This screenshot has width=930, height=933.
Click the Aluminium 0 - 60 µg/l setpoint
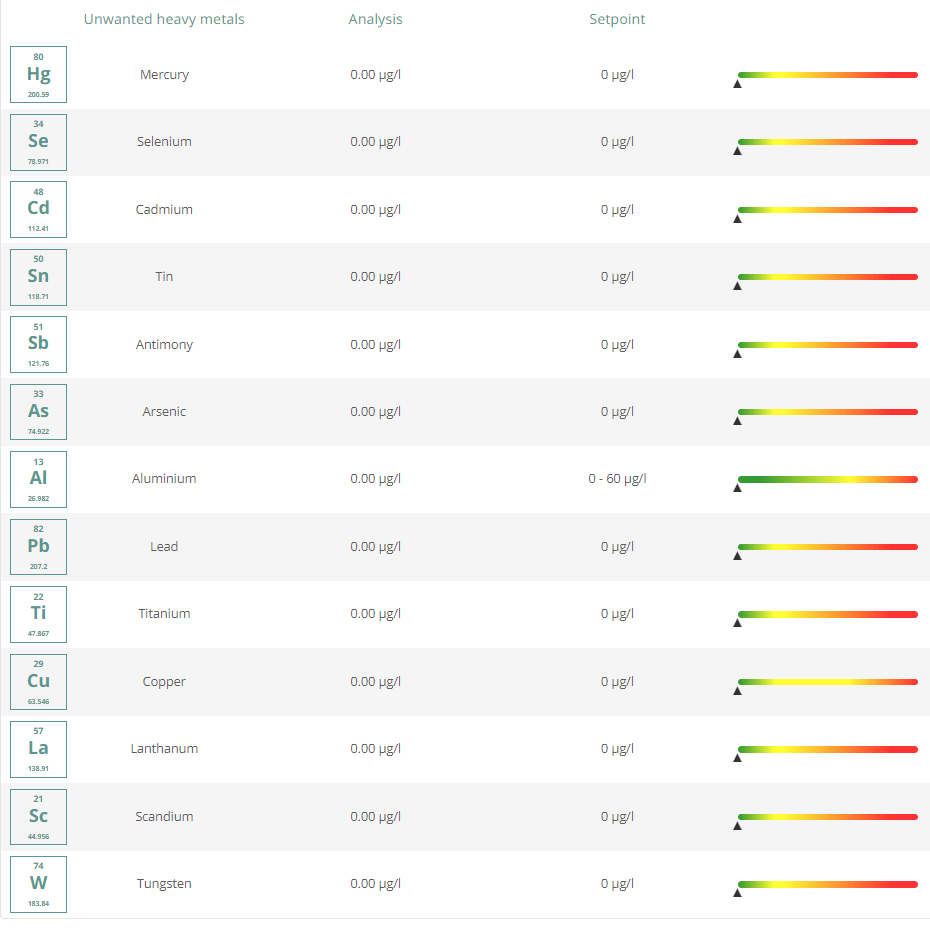tap(617, 479)
